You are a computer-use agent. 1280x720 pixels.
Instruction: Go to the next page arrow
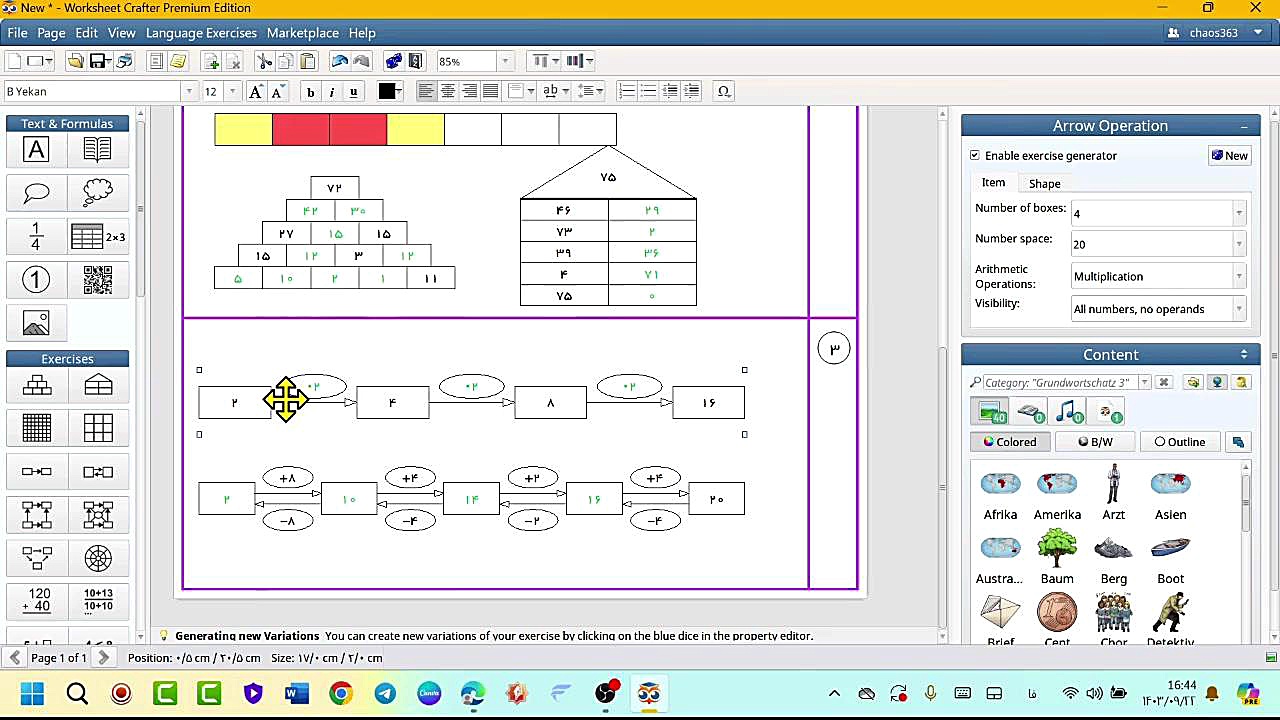point(104,658)
